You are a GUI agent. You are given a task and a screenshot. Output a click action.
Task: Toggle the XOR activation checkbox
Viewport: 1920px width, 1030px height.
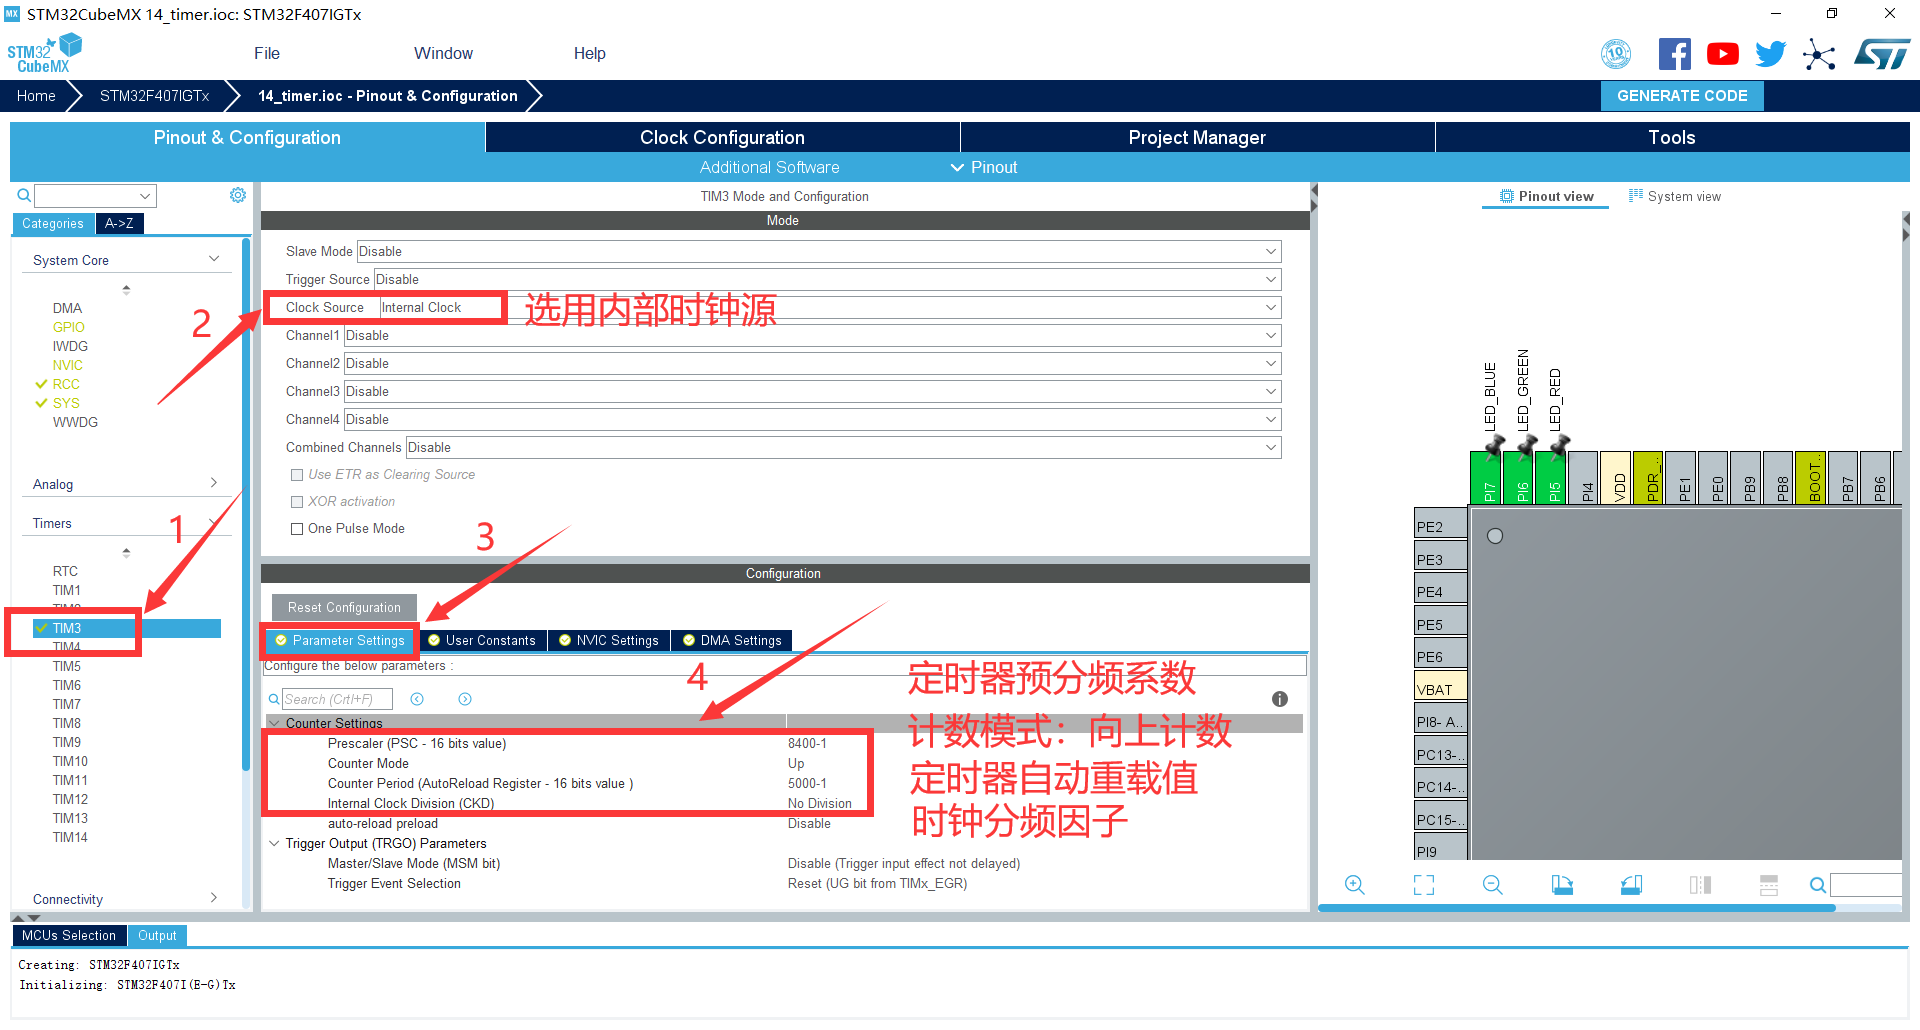click(297, 502)
